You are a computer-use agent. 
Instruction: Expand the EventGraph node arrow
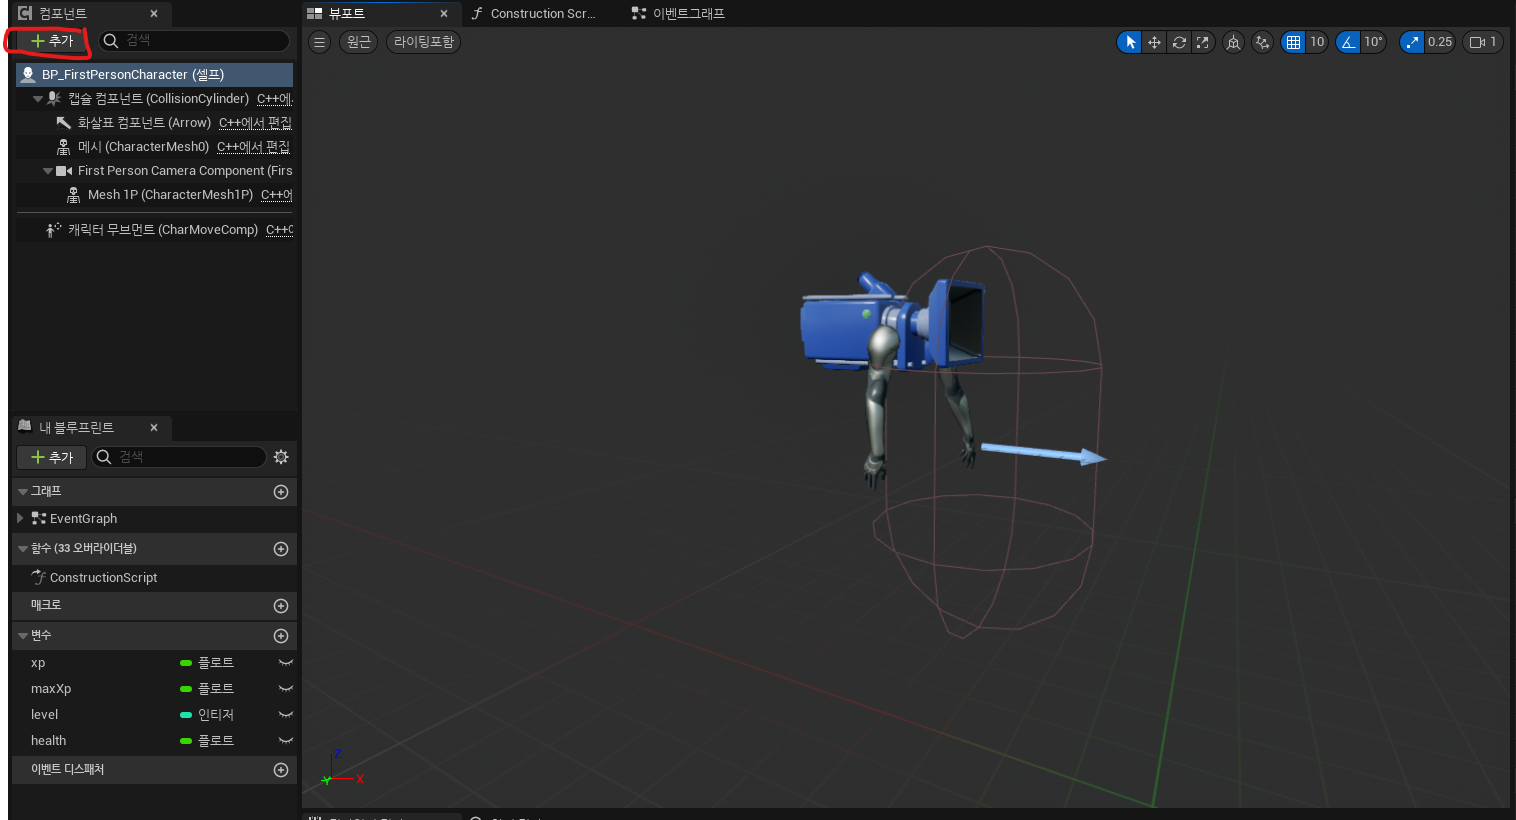point(20,519)
